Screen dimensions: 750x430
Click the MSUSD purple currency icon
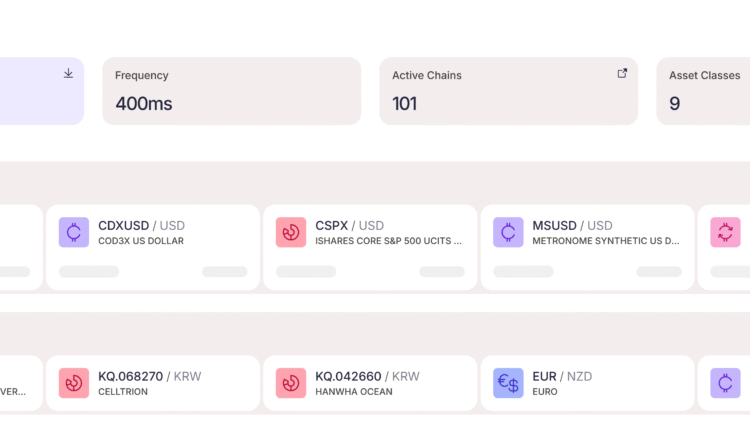pyautogui.click(x=508, y=233)
